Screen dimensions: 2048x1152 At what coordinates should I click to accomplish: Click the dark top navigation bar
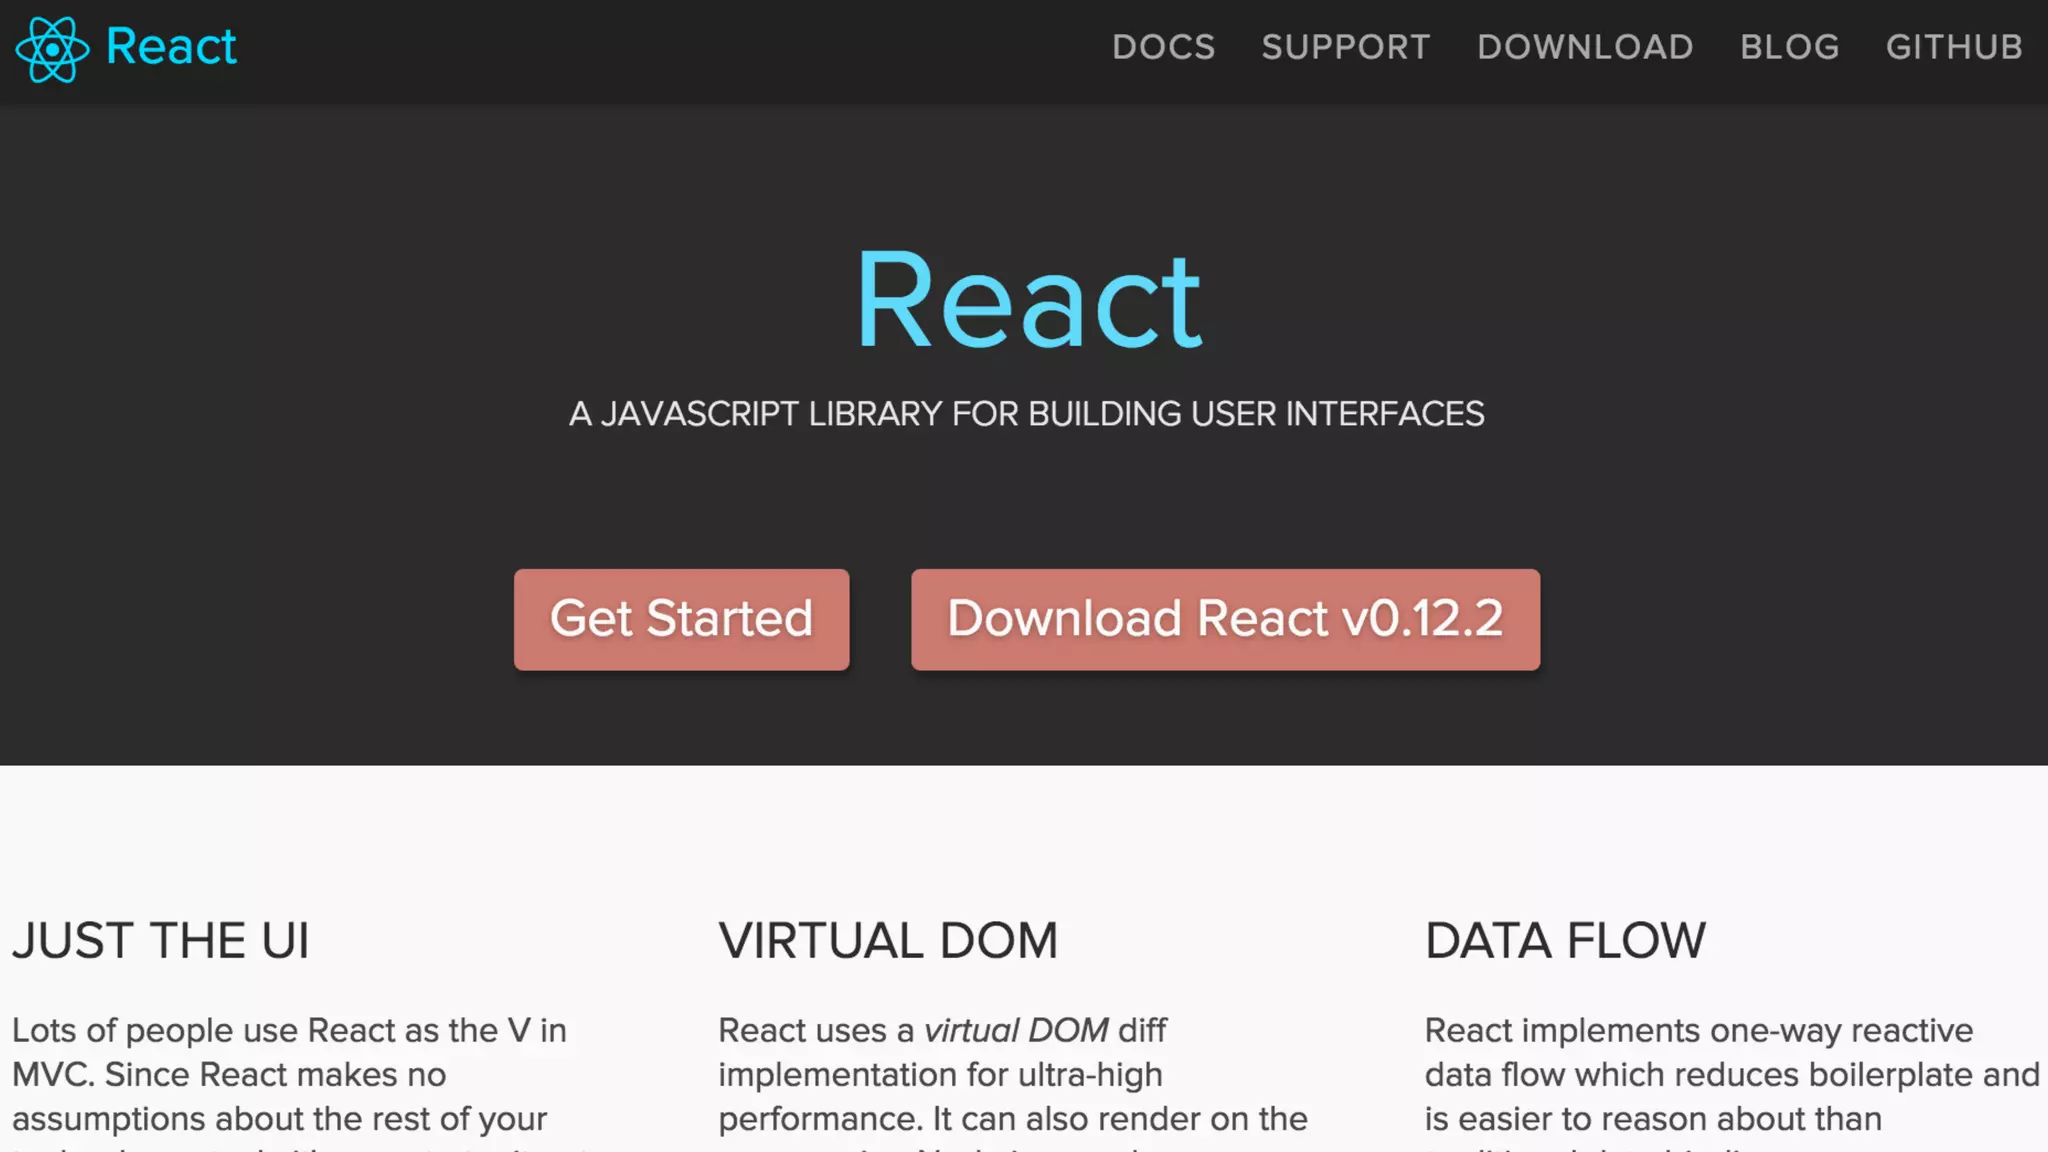coord(650,48)
